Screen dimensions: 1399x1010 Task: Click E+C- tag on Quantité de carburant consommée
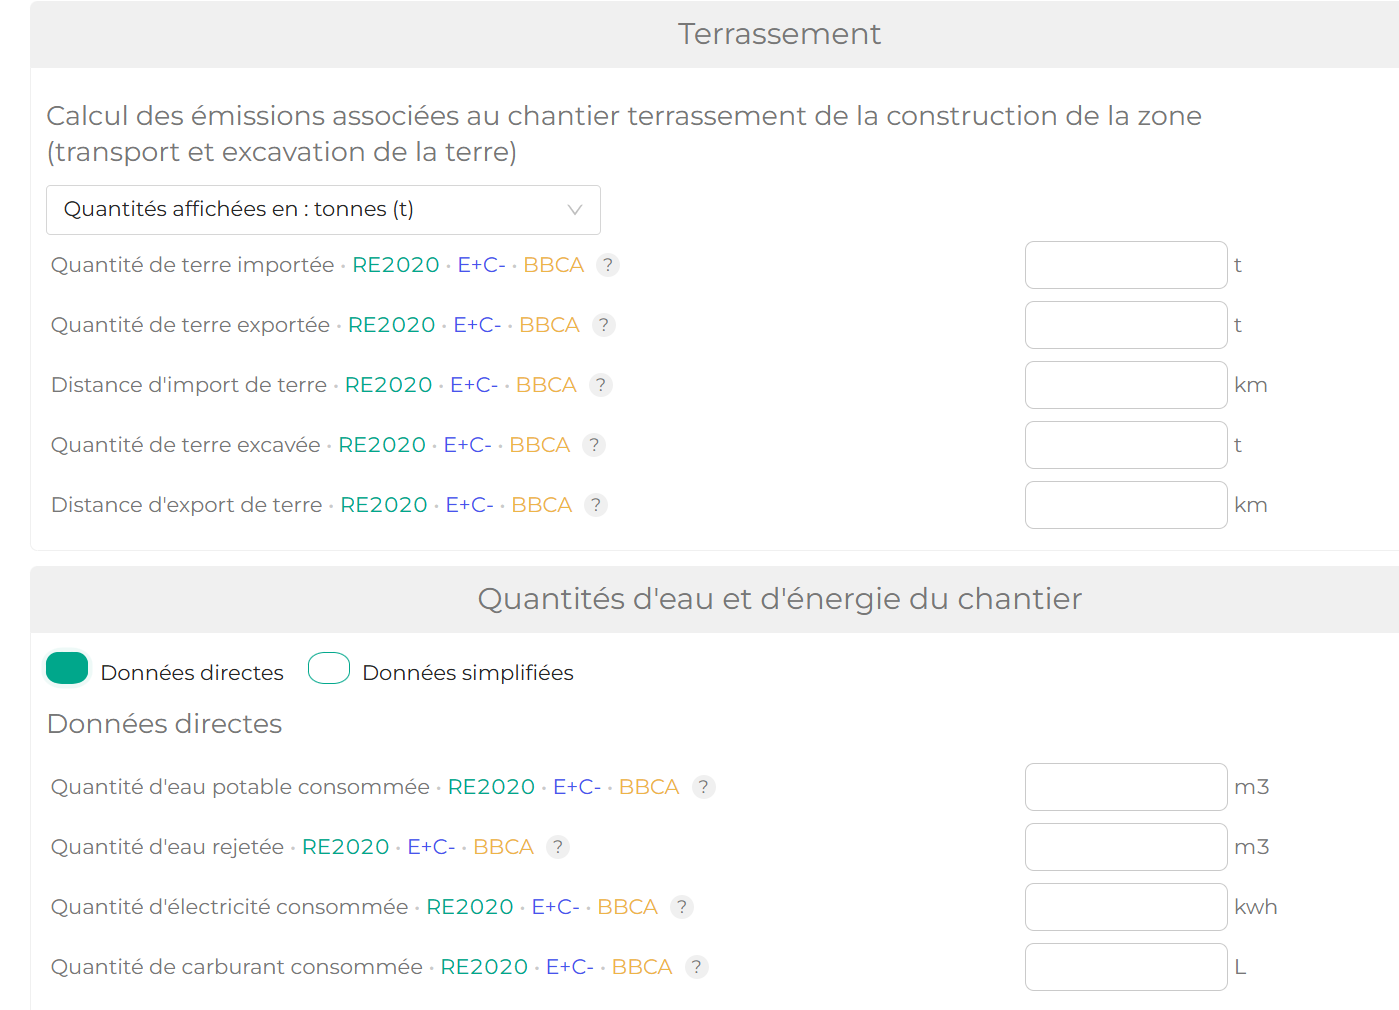point(570,967)
